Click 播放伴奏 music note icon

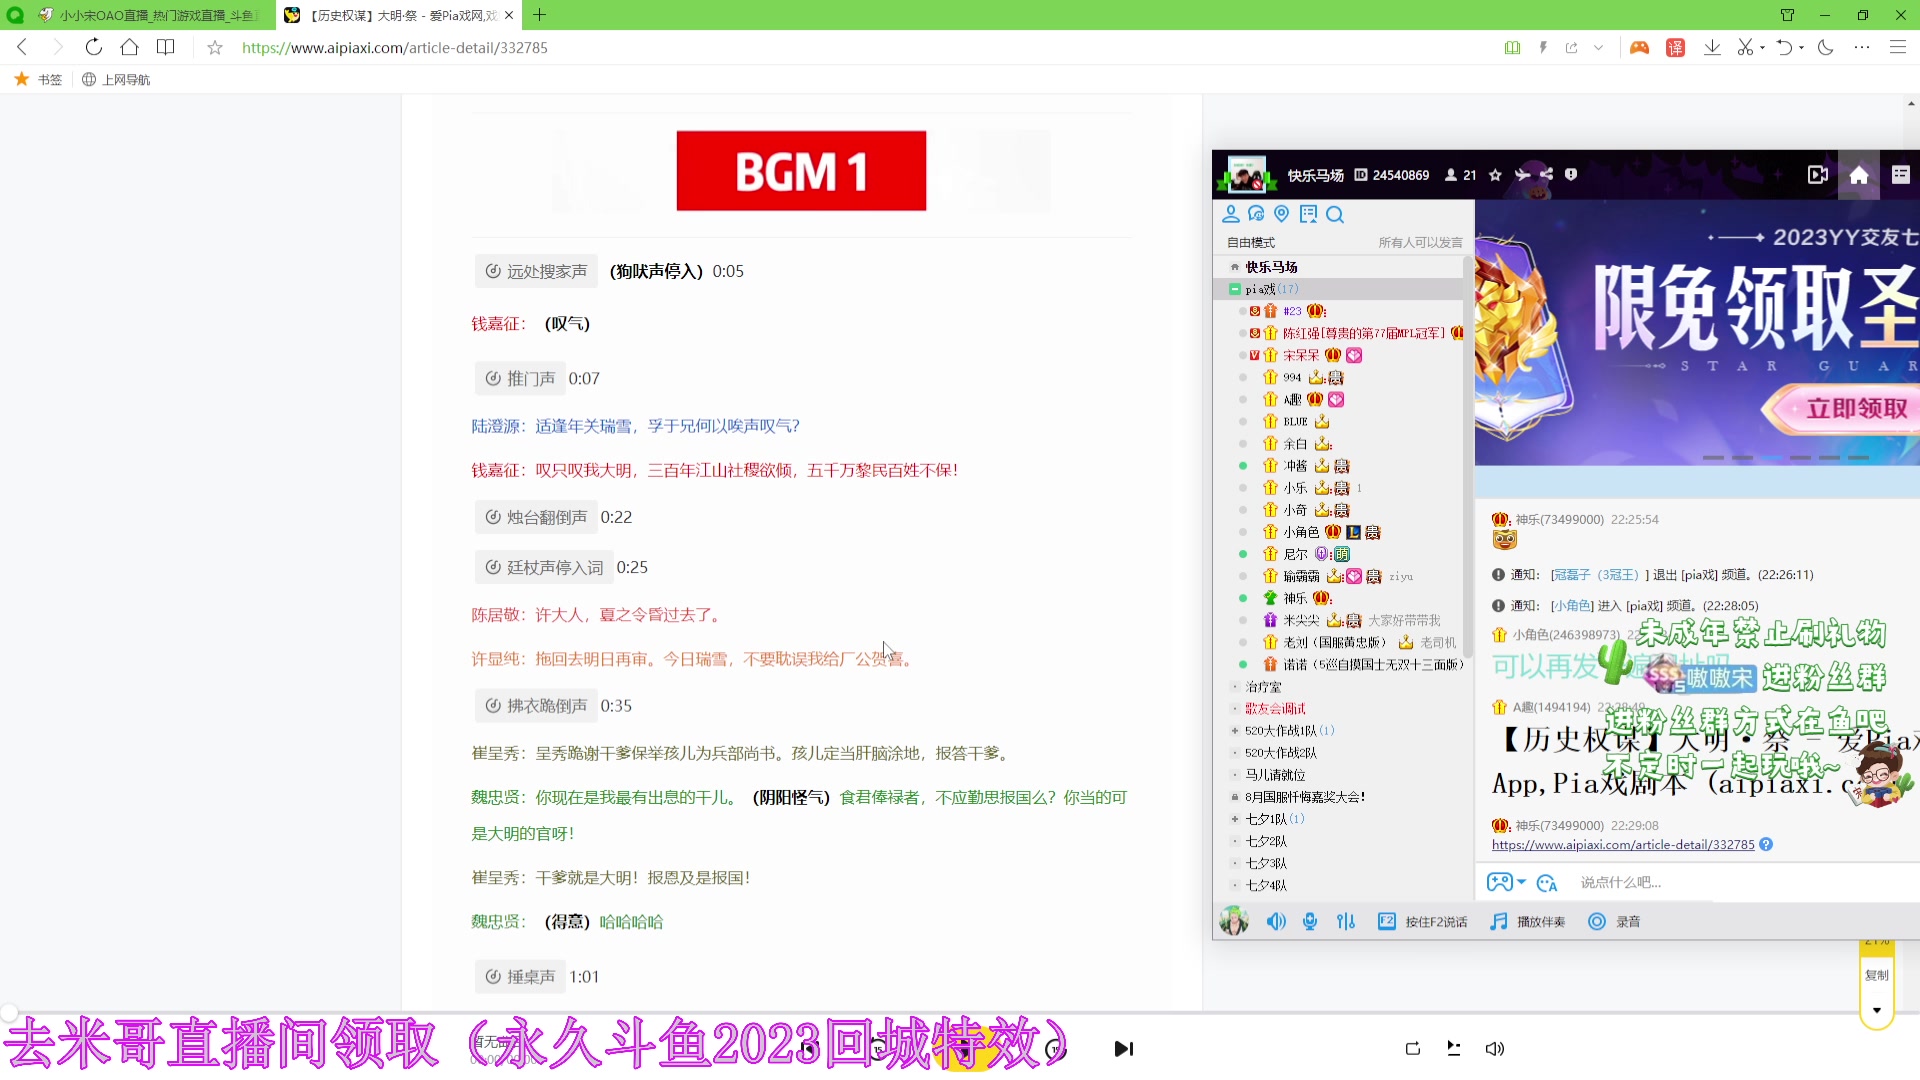coord(1499,921)
